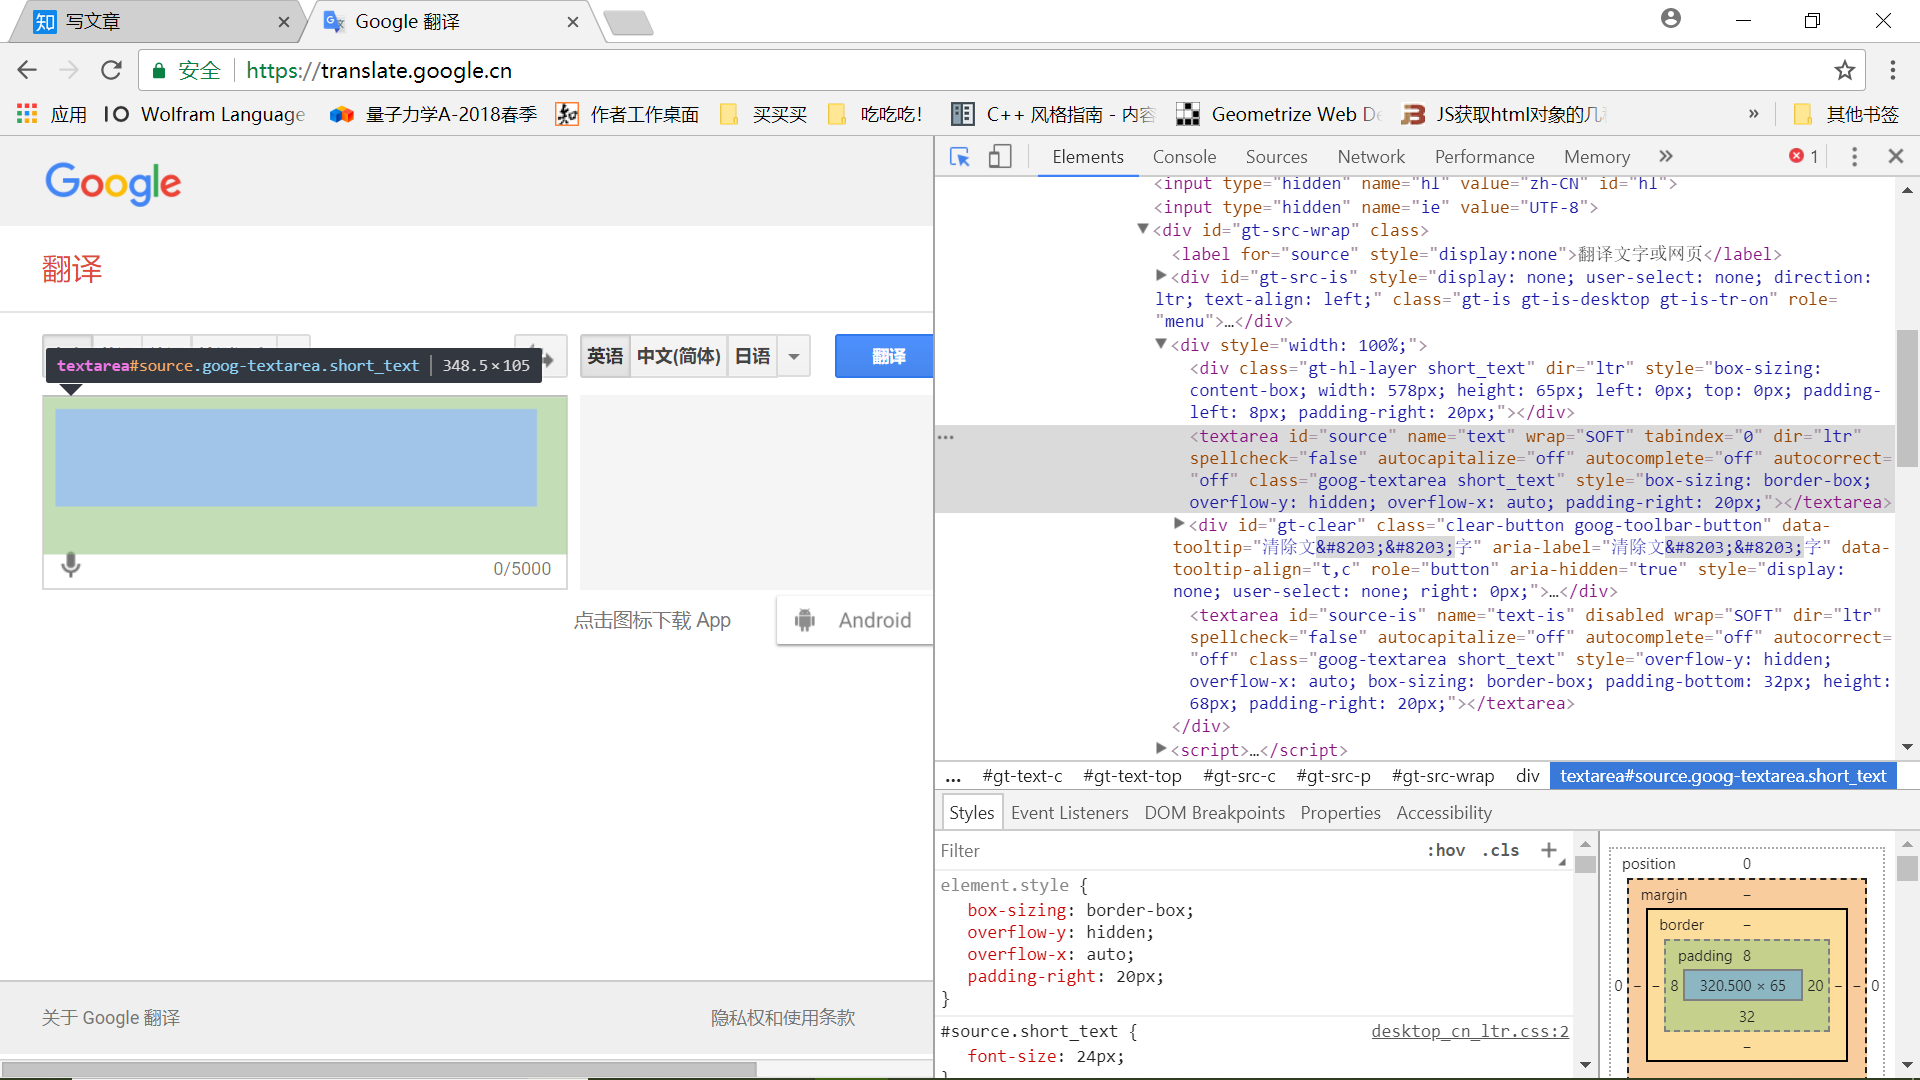The width and height of the screenshot is (1920, 1080).
Task: Open the Chrome three-dot menu
Action: click(1892, 70)
